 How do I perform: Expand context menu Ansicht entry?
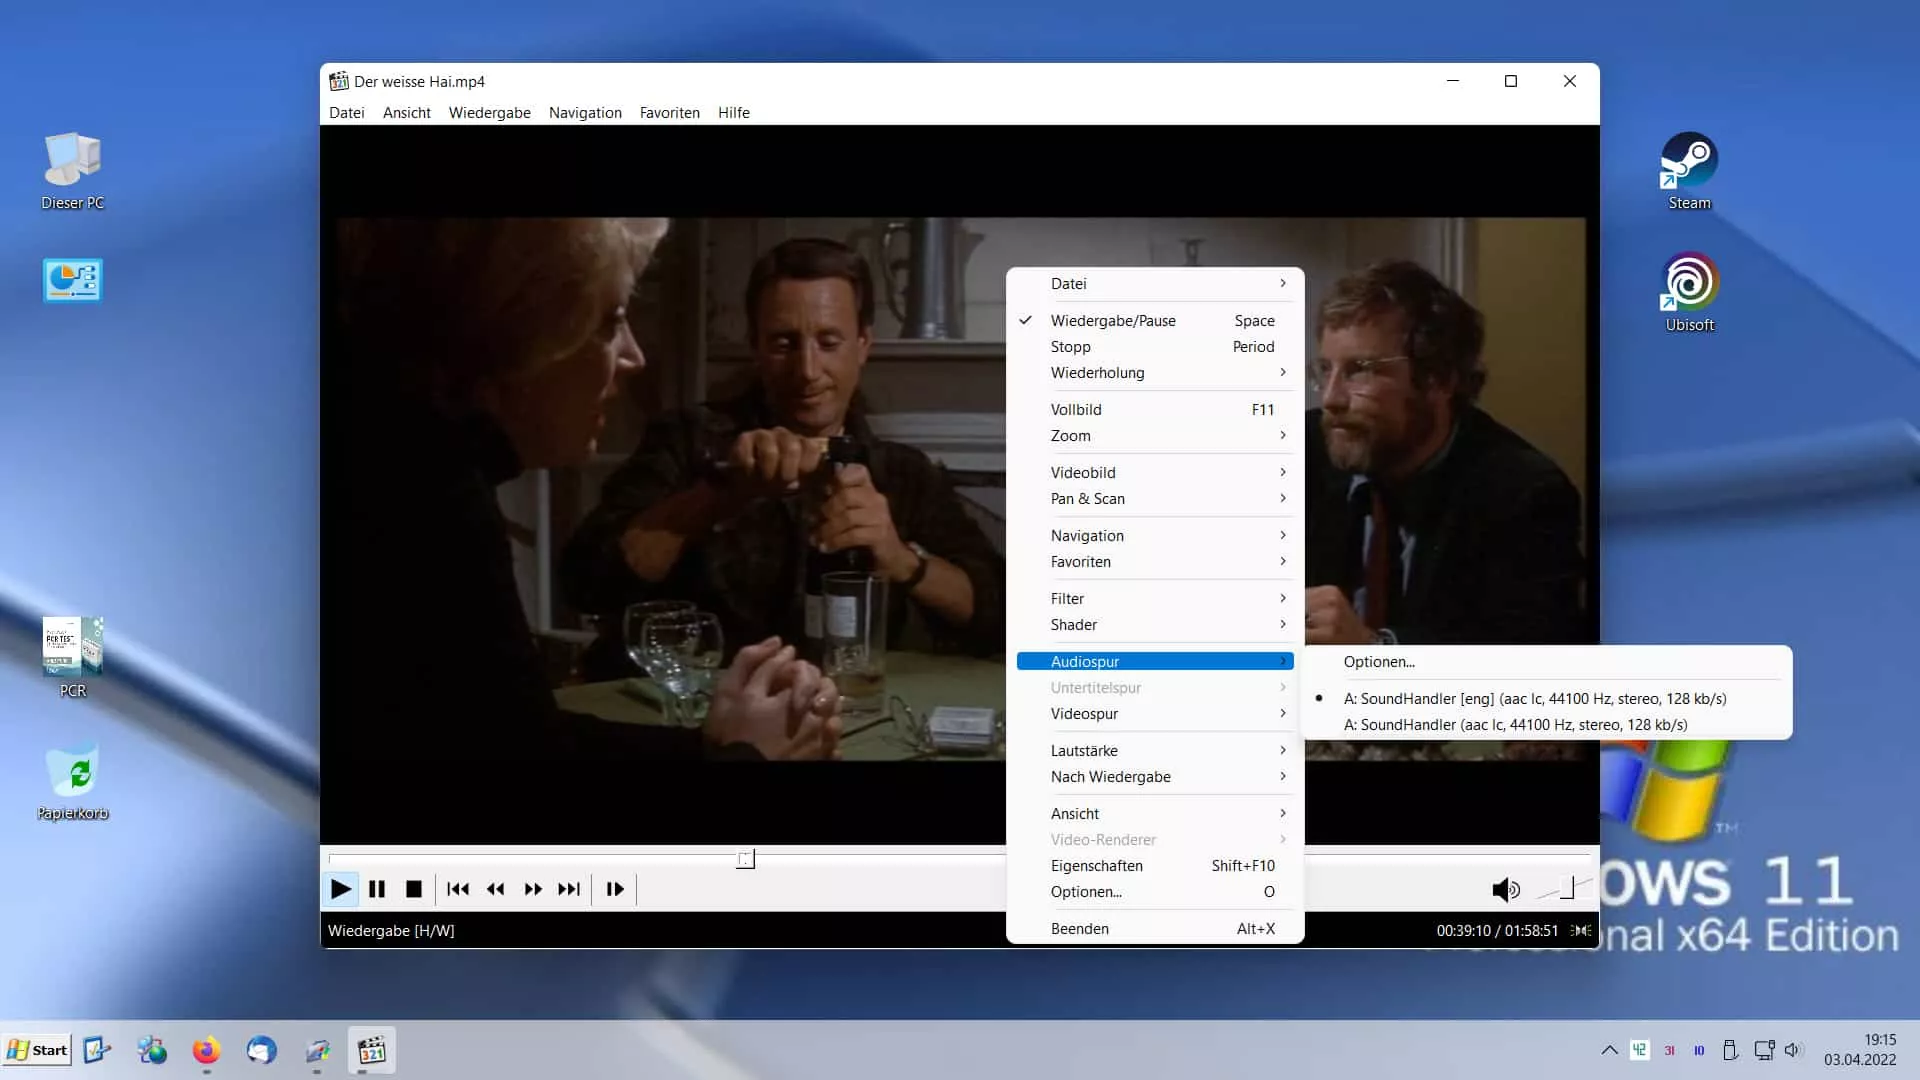[1155, 814]
